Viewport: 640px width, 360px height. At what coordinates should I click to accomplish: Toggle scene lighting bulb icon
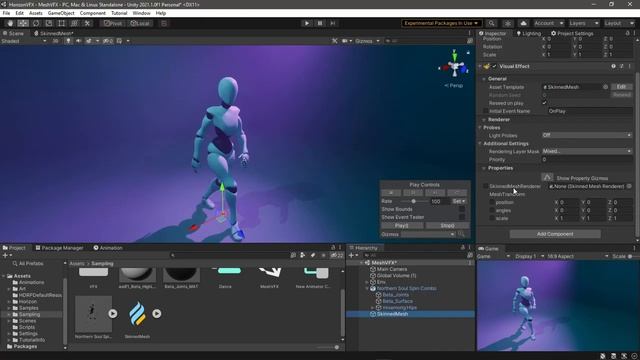pyautogui.click(x=68, y=41)
